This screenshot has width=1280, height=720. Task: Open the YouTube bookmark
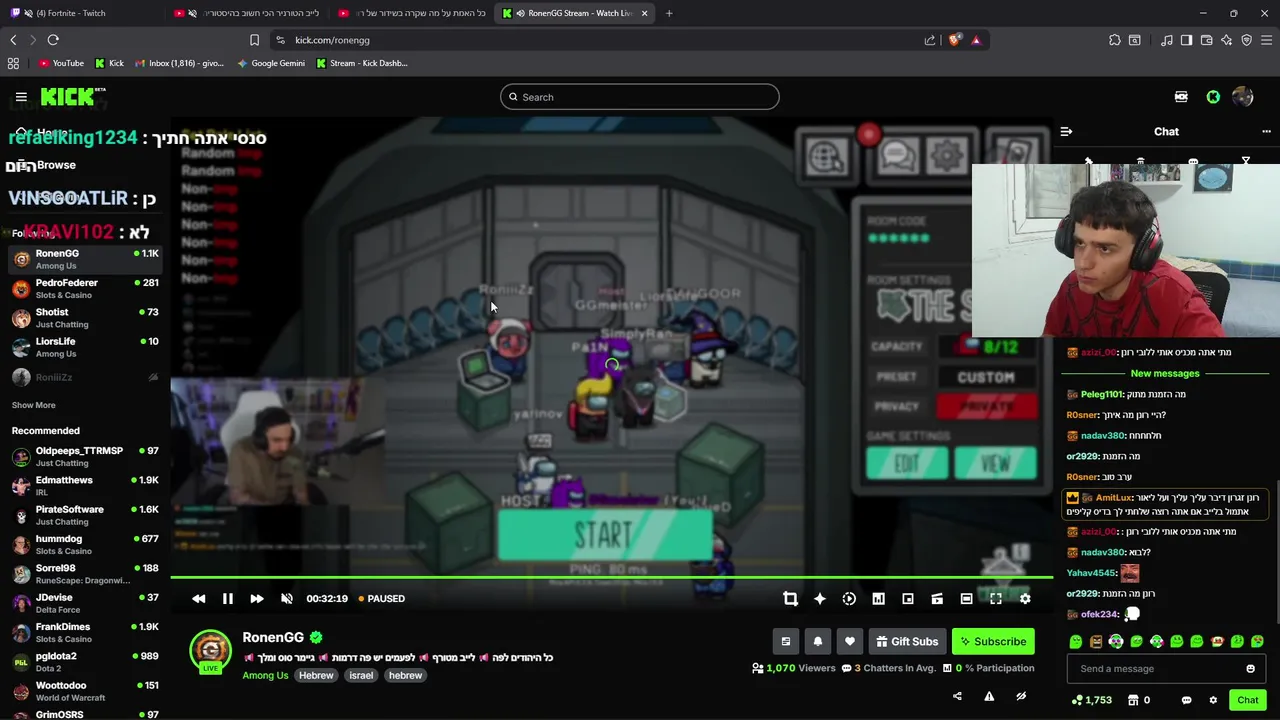(62, 63)
